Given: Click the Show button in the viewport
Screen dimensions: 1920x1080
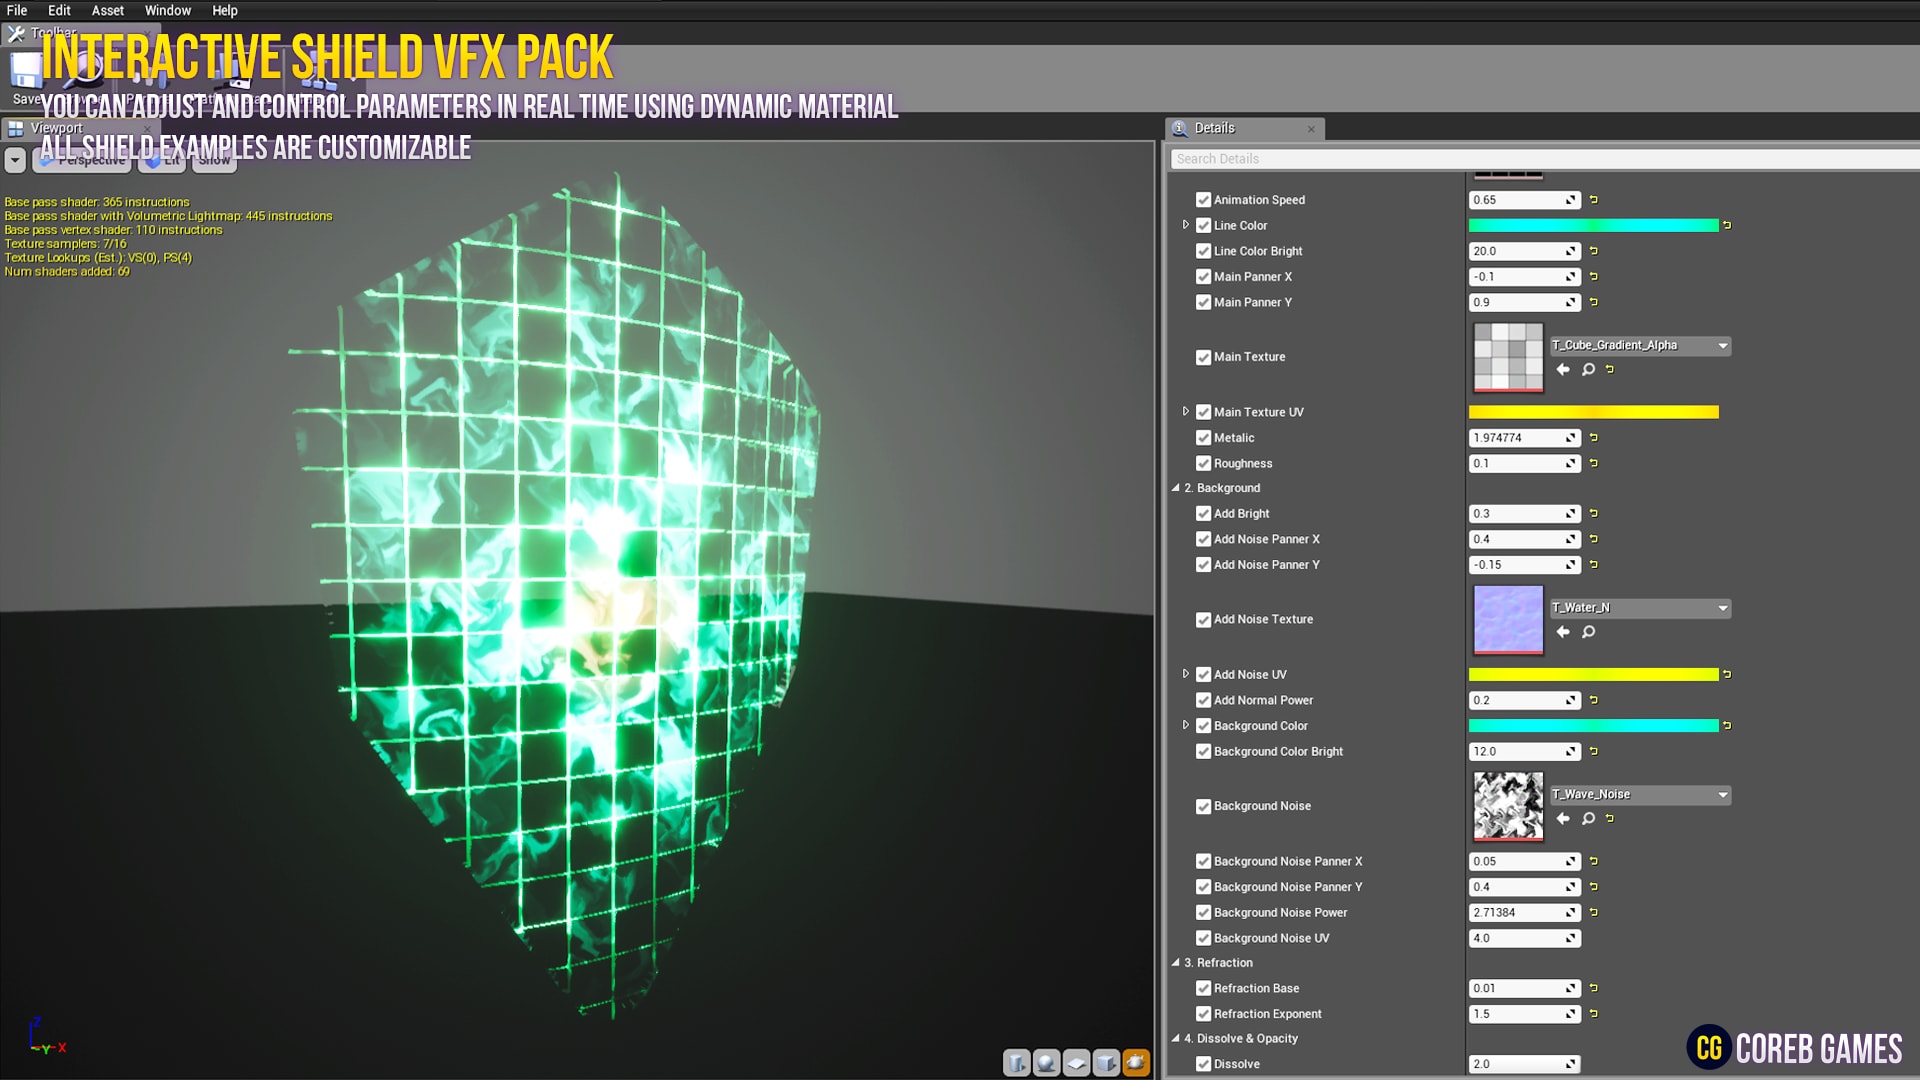Looking at the screenshot, I should coord(213,160).
